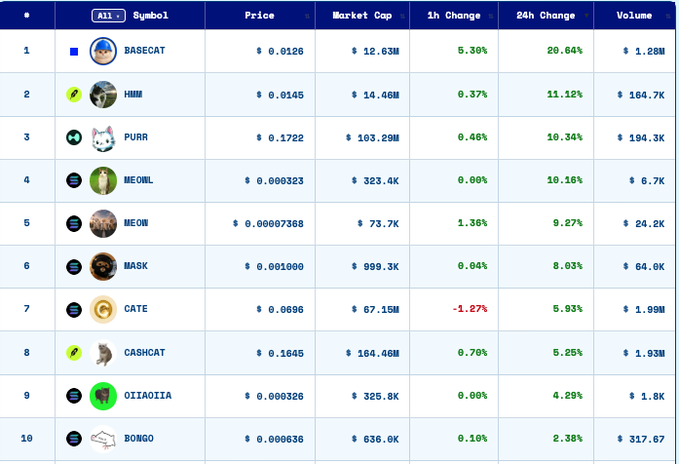
Task: Click the Solana chain icon beside MASK
Action: pyautogui.click(x=74, y=267)
